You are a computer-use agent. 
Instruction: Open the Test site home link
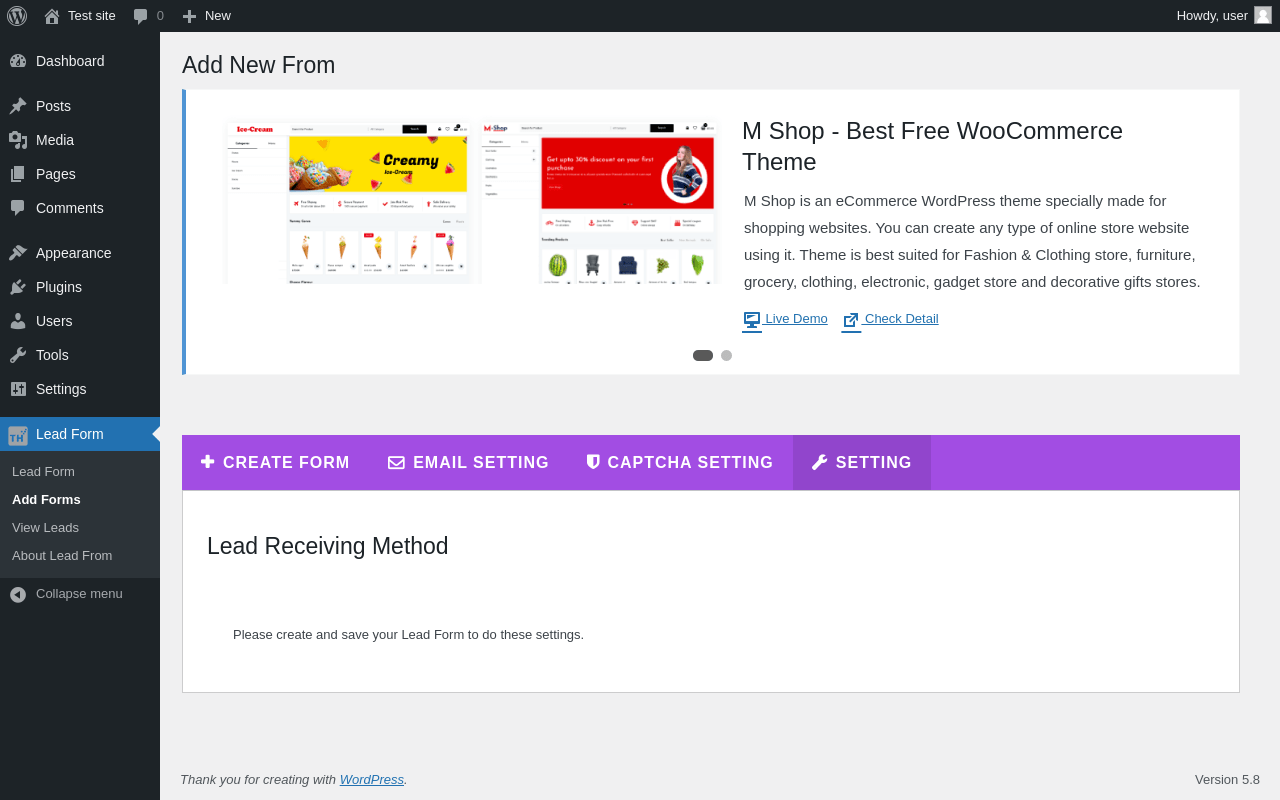click(80, 16)
